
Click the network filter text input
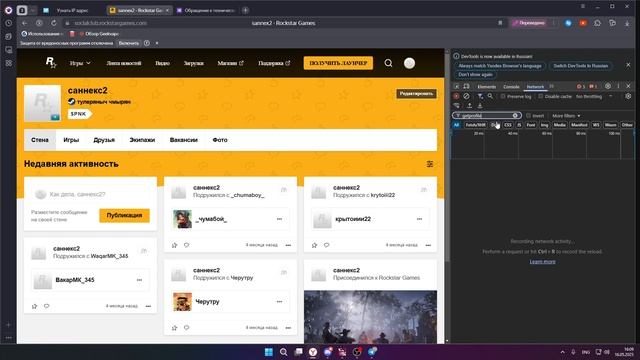pos(487,116)
